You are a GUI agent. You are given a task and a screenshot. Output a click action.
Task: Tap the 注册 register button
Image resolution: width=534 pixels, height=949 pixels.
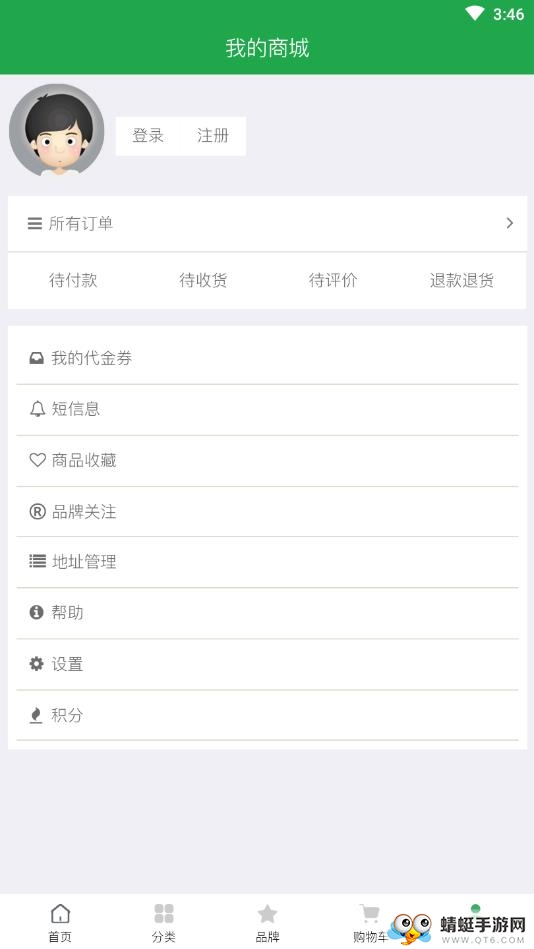[x=213, y=136]
